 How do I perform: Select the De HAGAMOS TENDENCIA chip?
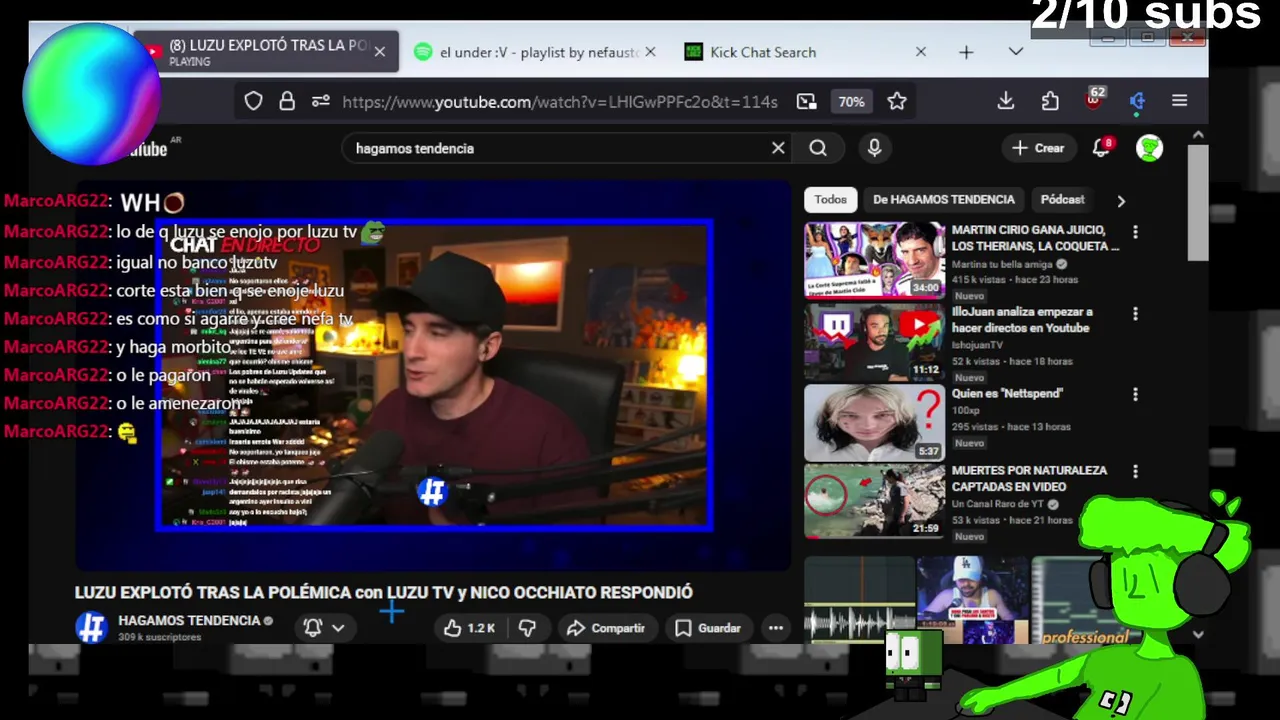click(x=943, y=199)
